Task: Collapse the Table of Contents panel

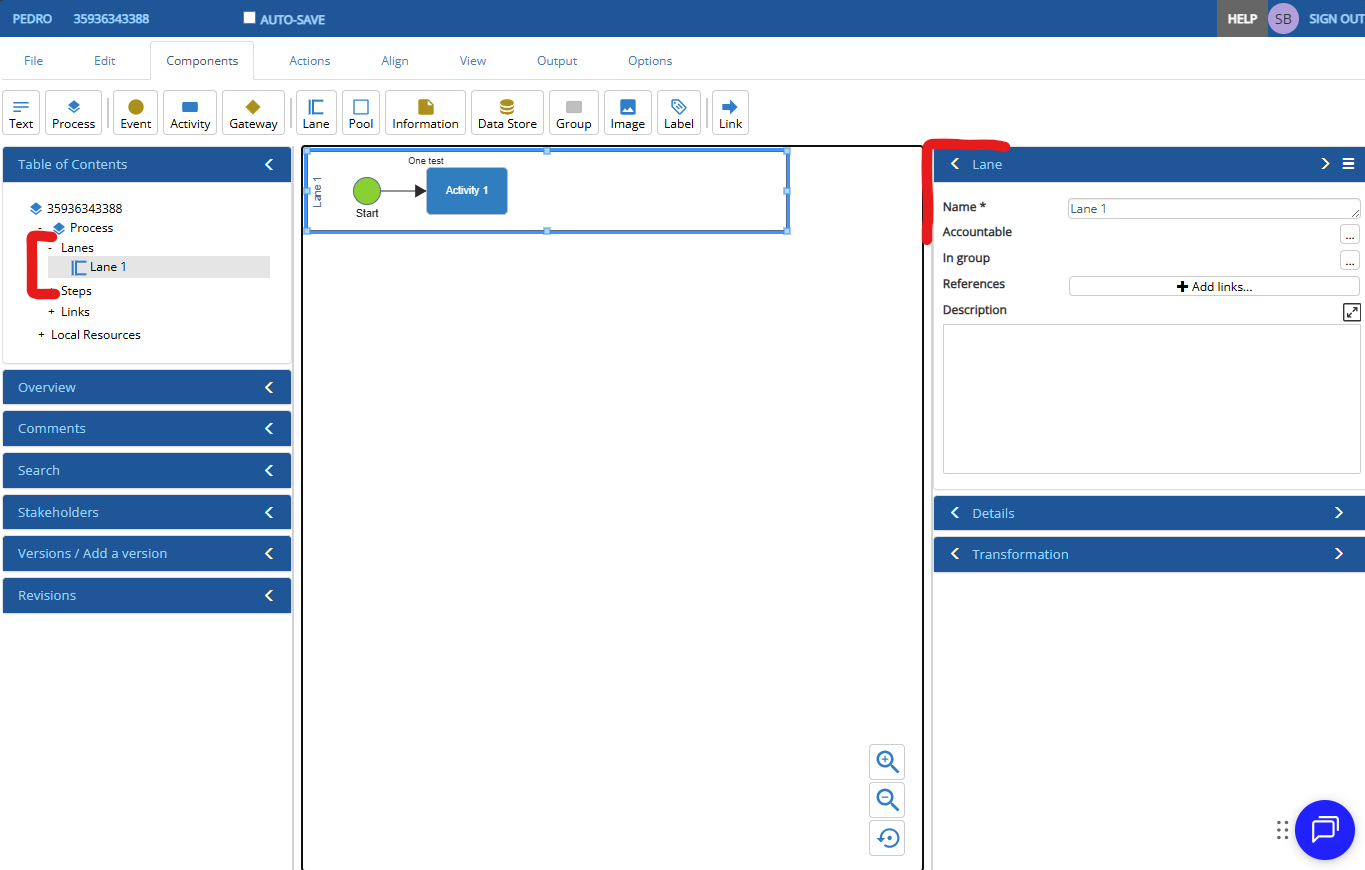Action: 268,164
